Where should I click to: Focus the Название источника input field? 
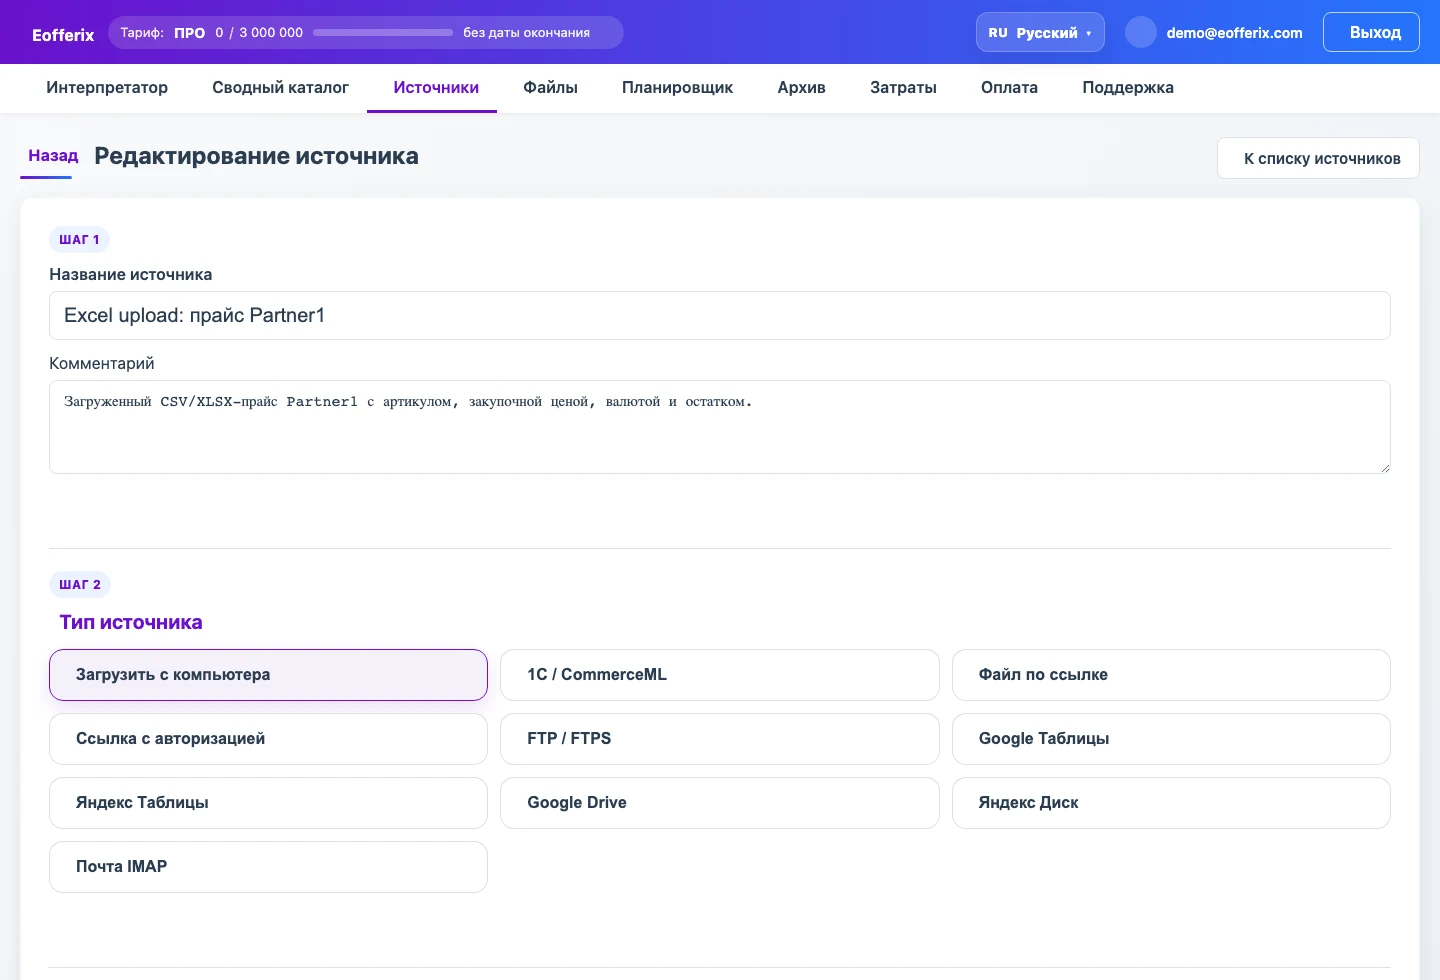point(720,315)
